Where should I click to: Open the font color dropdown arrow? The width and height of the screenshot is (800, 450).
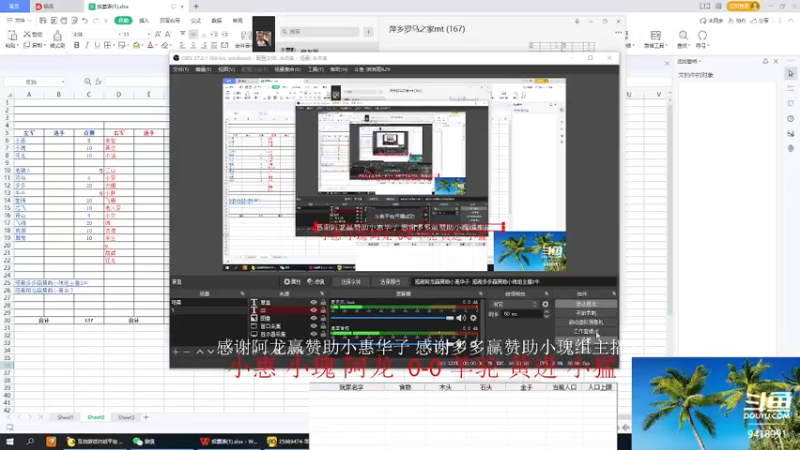coord(157,45)
